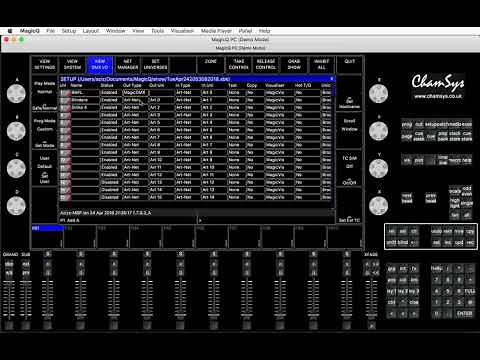Screen dimensions: 480x360
Task: Select encoder wheel C on the left
Action: (x=16, y=168)
